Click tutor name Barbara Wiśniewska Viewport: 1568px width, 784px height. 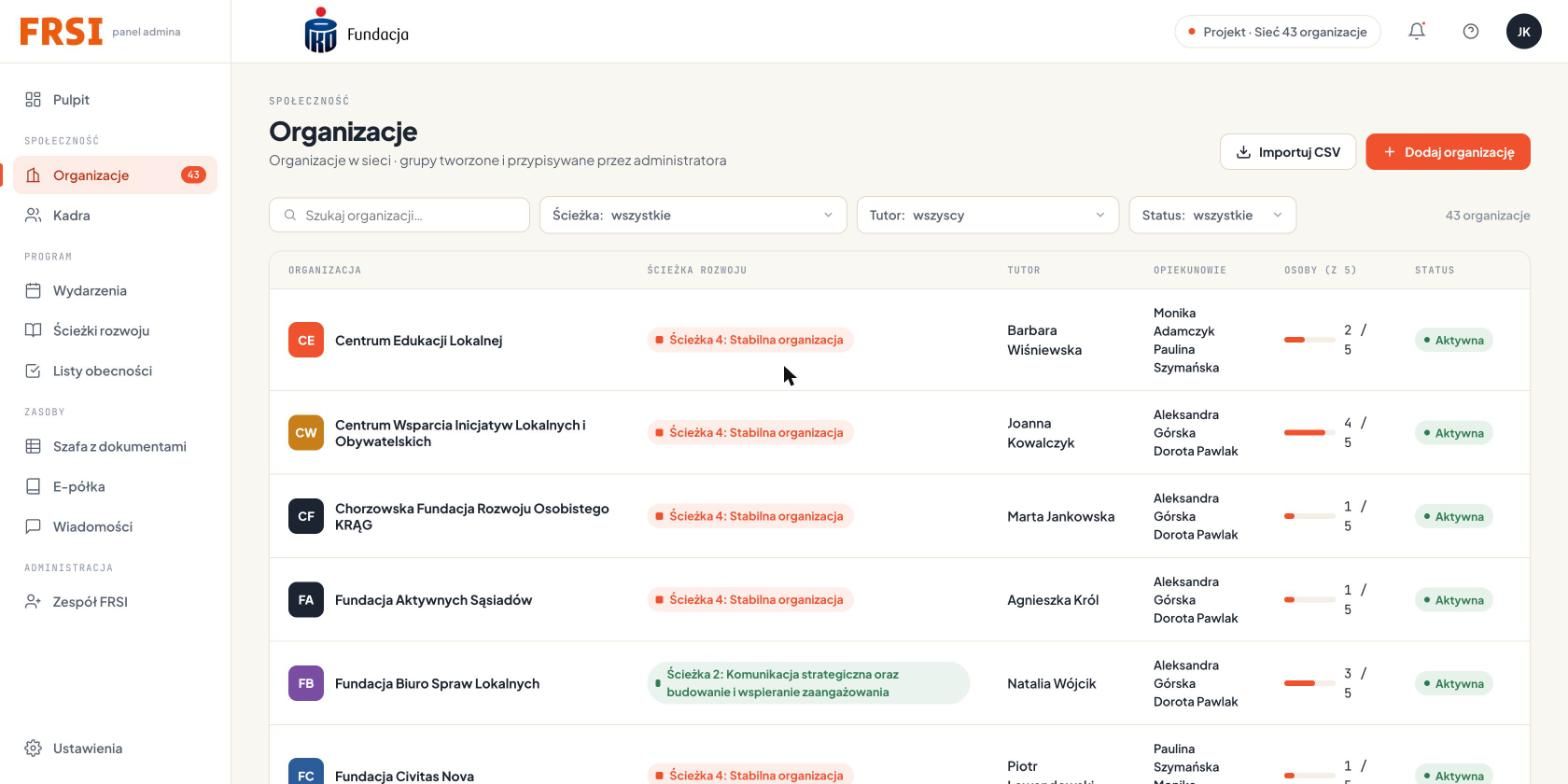click(x=1044, y=340)
